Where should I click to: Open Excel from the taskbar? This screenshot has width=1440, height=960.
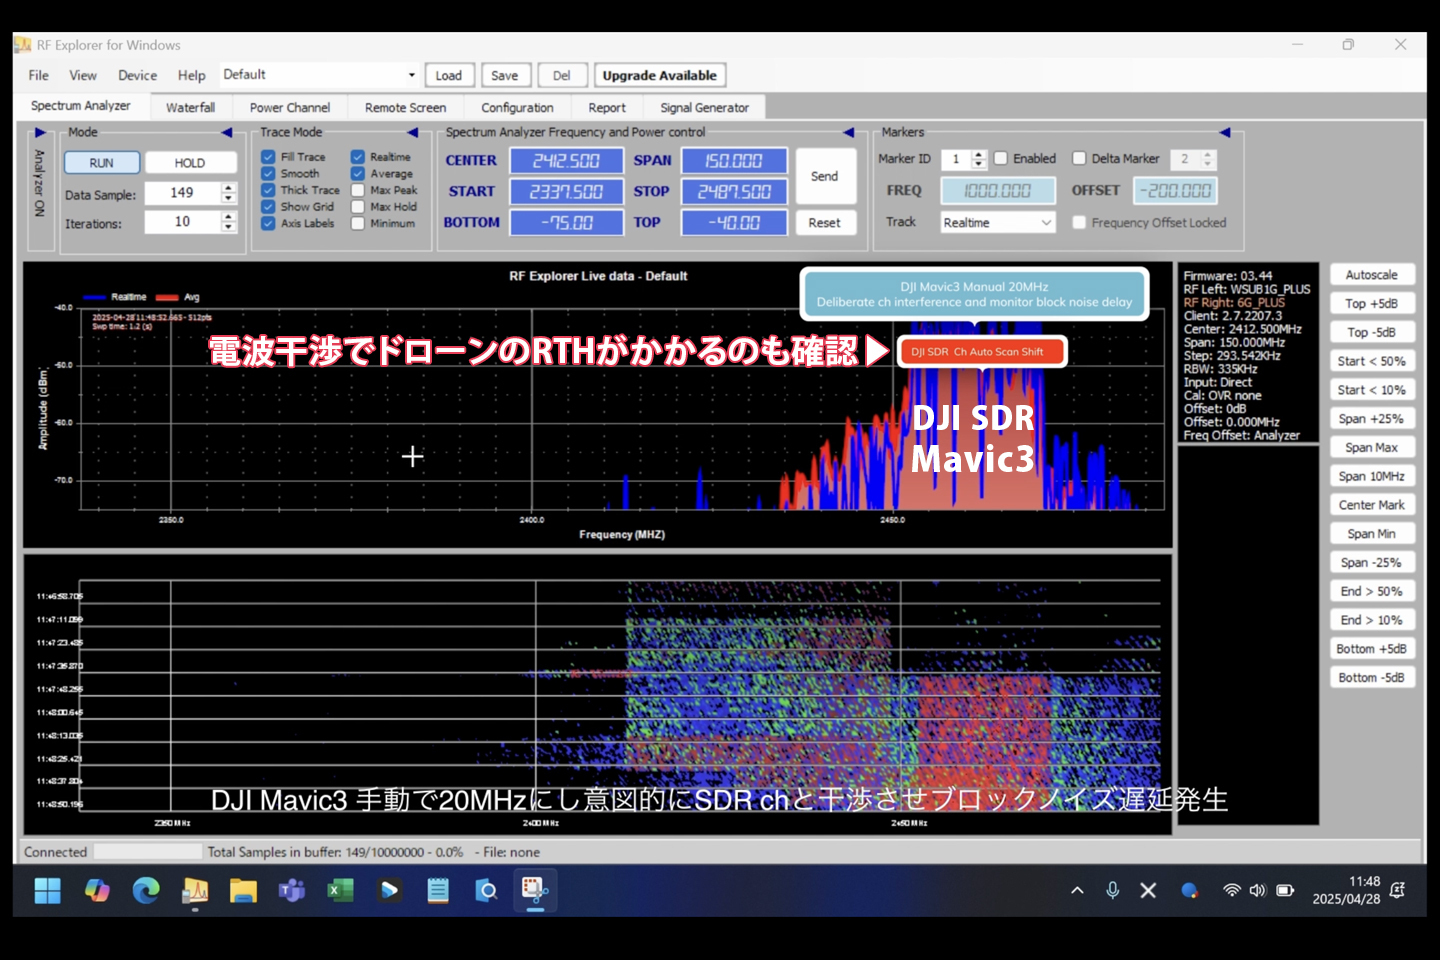(x=340, y=890)
